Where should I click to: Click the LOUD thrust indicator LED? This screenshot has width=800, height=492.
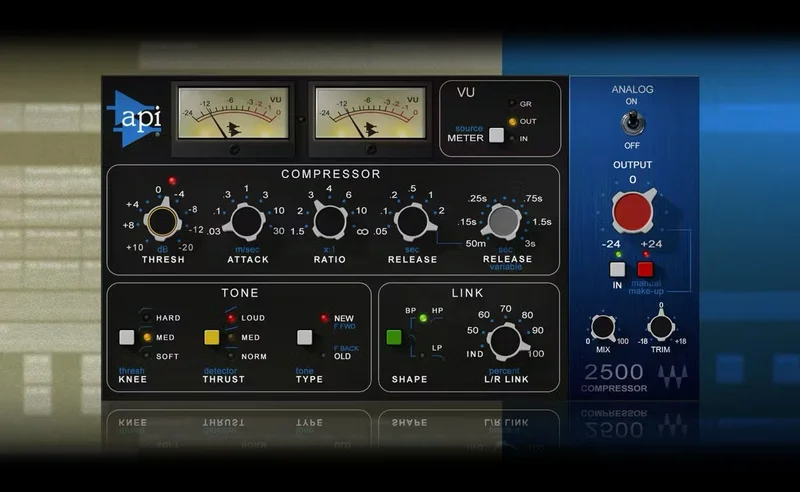click(231, 317)
